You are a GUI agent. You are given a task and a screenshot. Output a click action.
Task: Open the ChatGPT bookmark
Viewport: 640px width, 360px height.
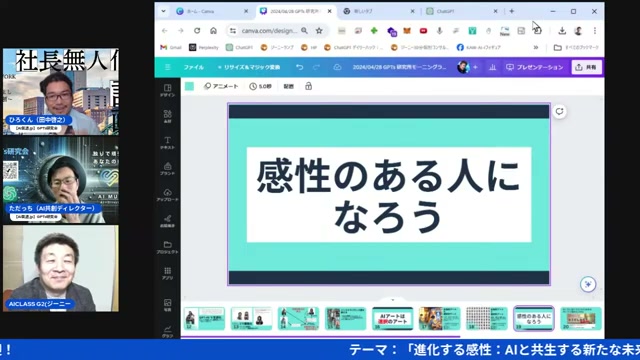pyautogui.click(x=240, y=47)
